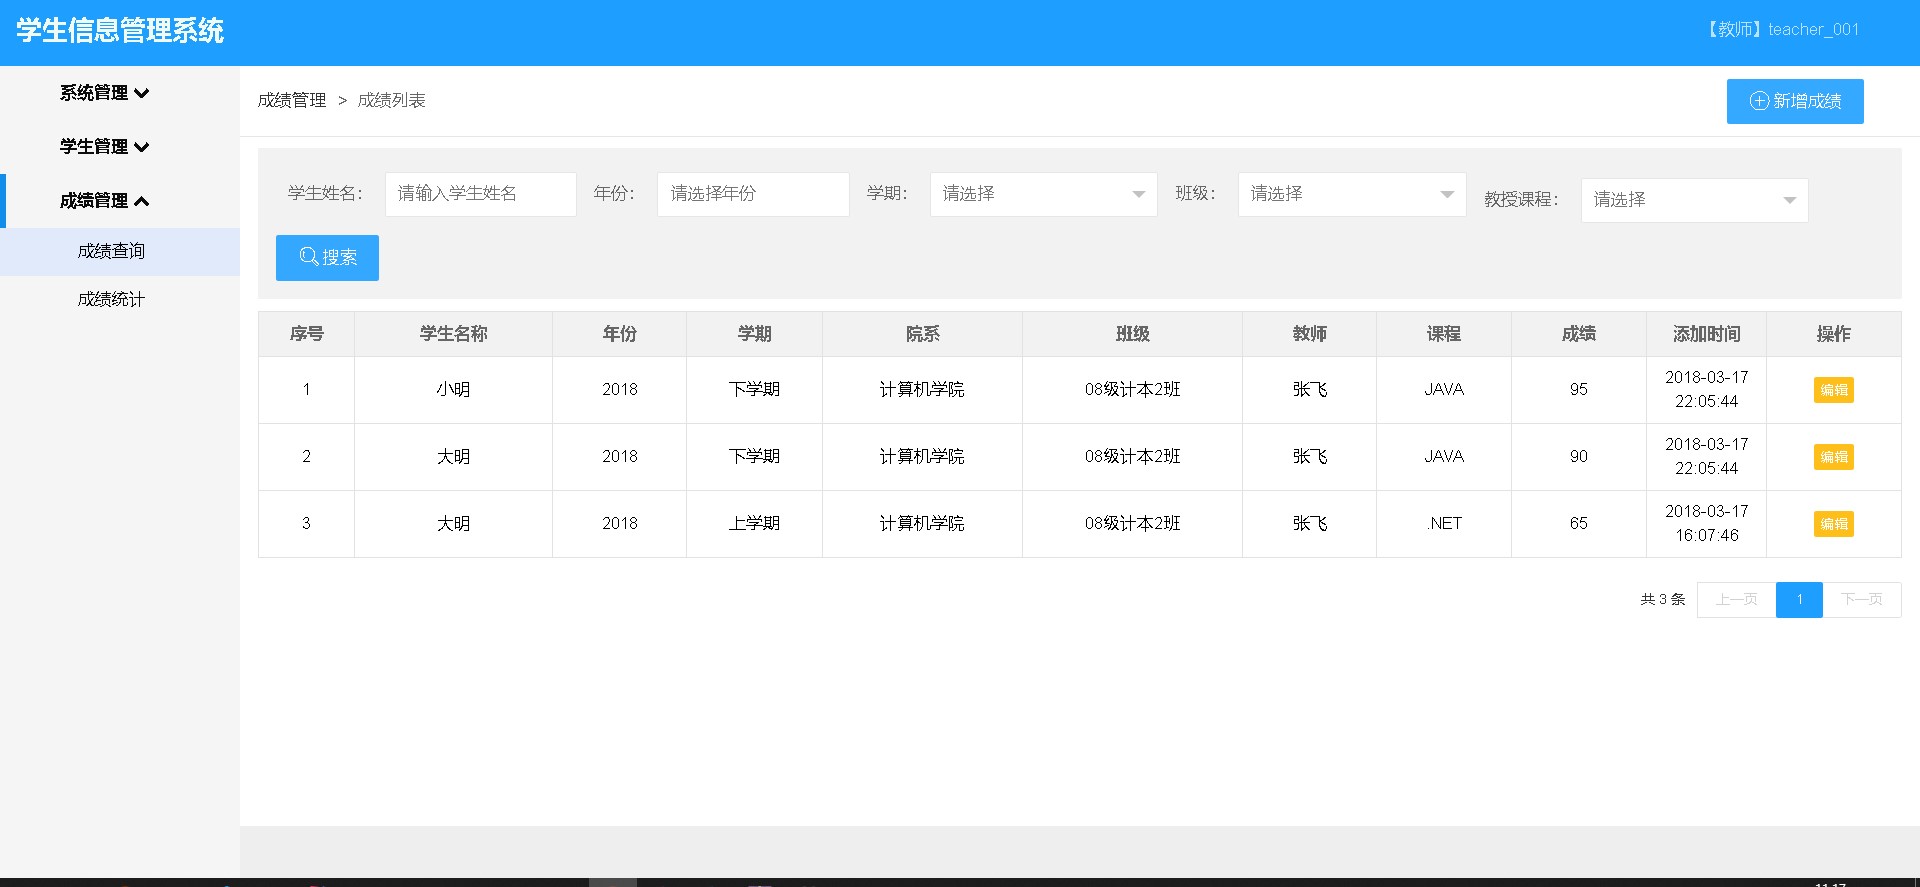Viewport: 1920px width, 887px height.
Task: Click the 上学期 cell
Action: coord(754,524)
